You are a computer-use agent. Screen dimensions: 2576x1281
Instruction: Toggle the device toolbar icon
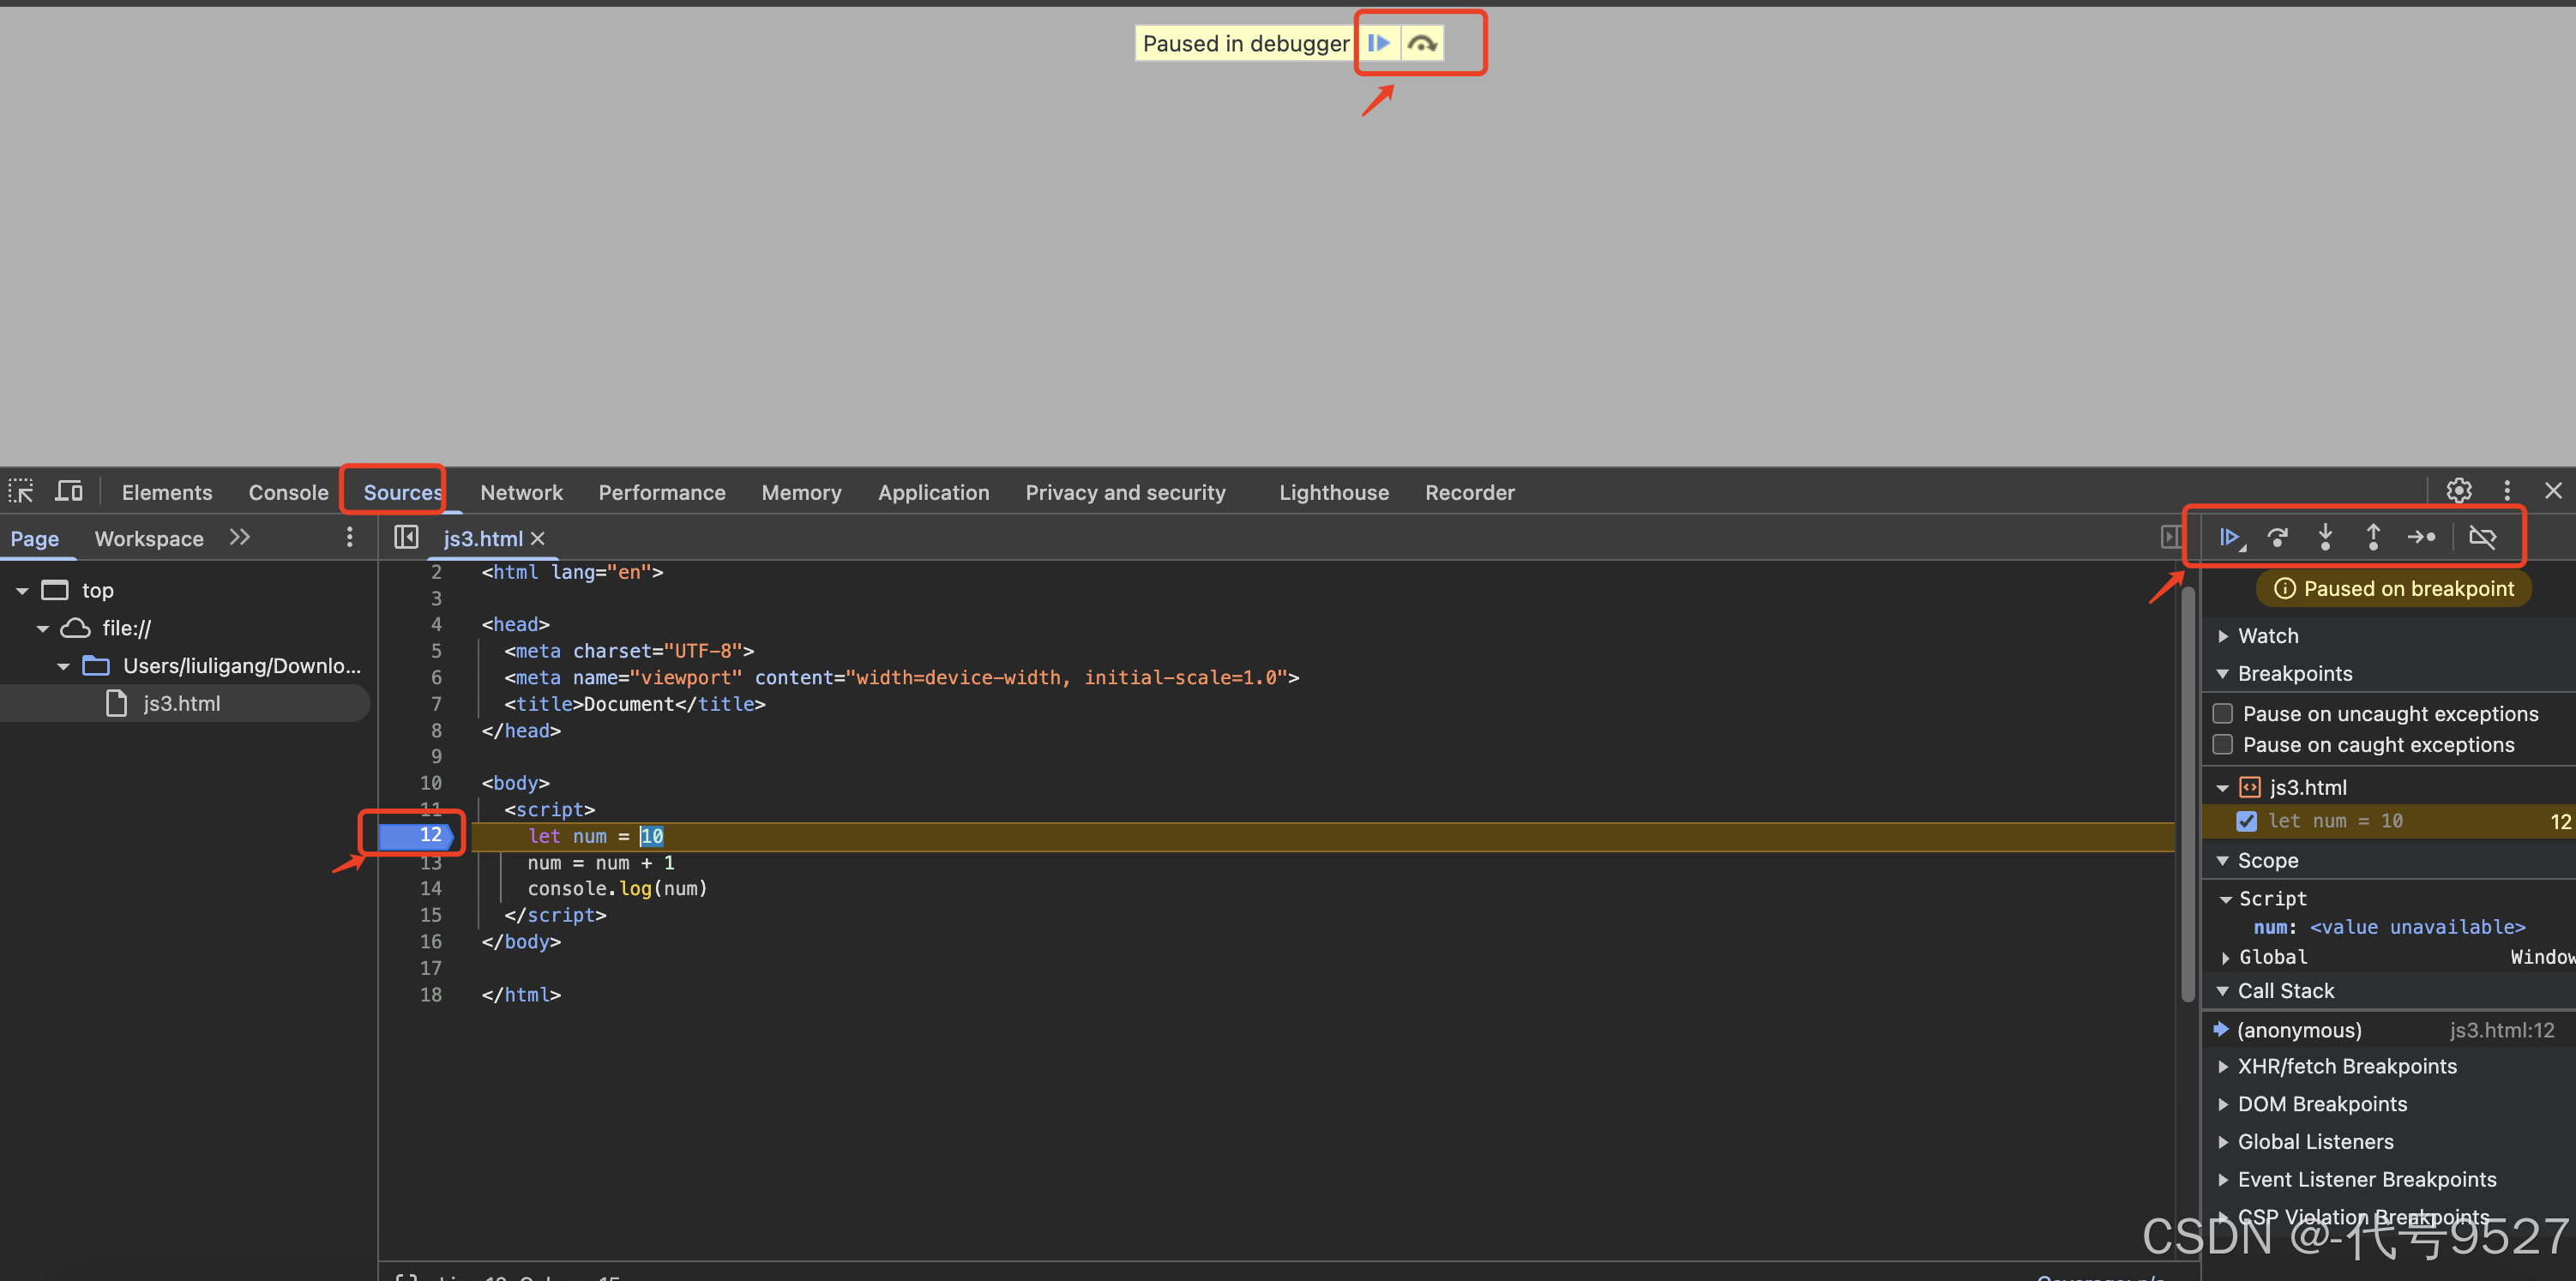pyautogui.click(x=69, y=491)
